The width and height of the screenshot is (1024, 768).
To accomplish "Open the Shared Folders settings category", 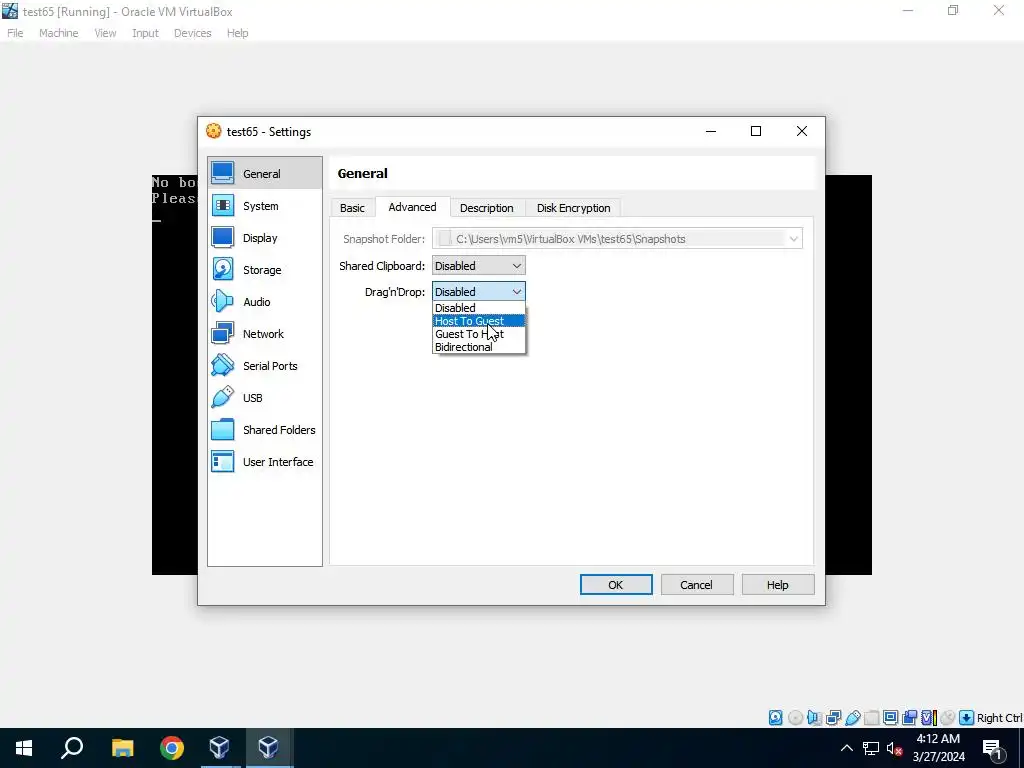I will click(x=264, y=430).
